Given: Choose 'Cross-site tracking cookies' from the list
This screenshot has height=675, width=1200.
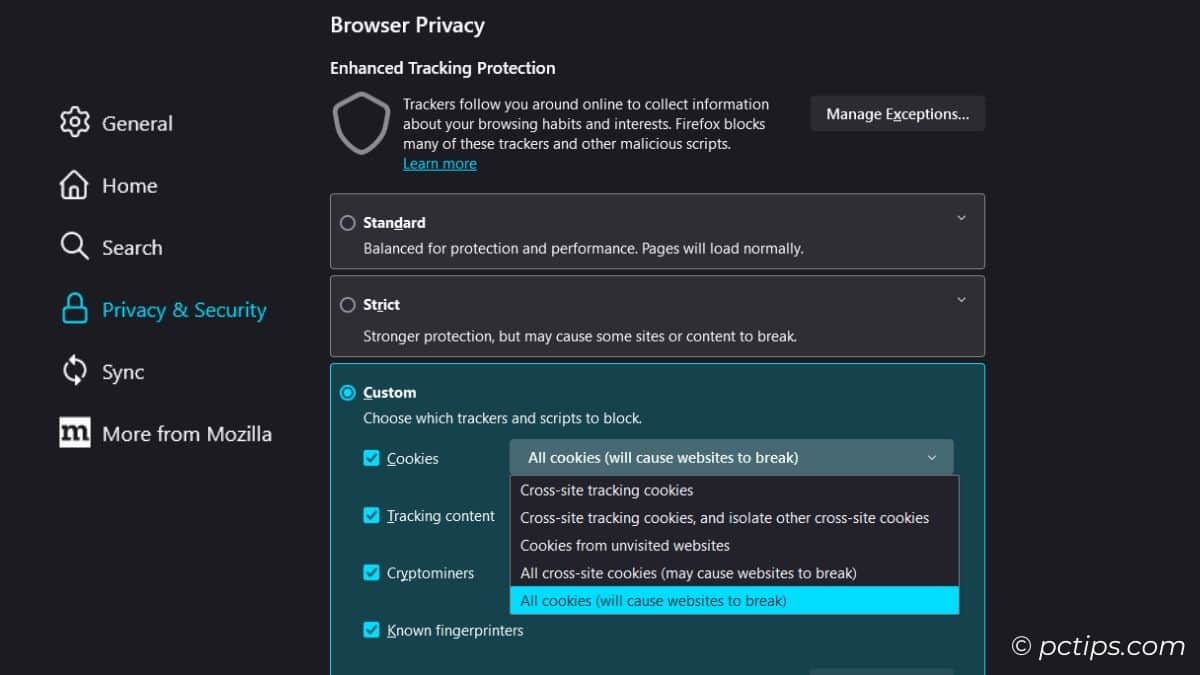Looking at the screenshot, I should (605, 490).
